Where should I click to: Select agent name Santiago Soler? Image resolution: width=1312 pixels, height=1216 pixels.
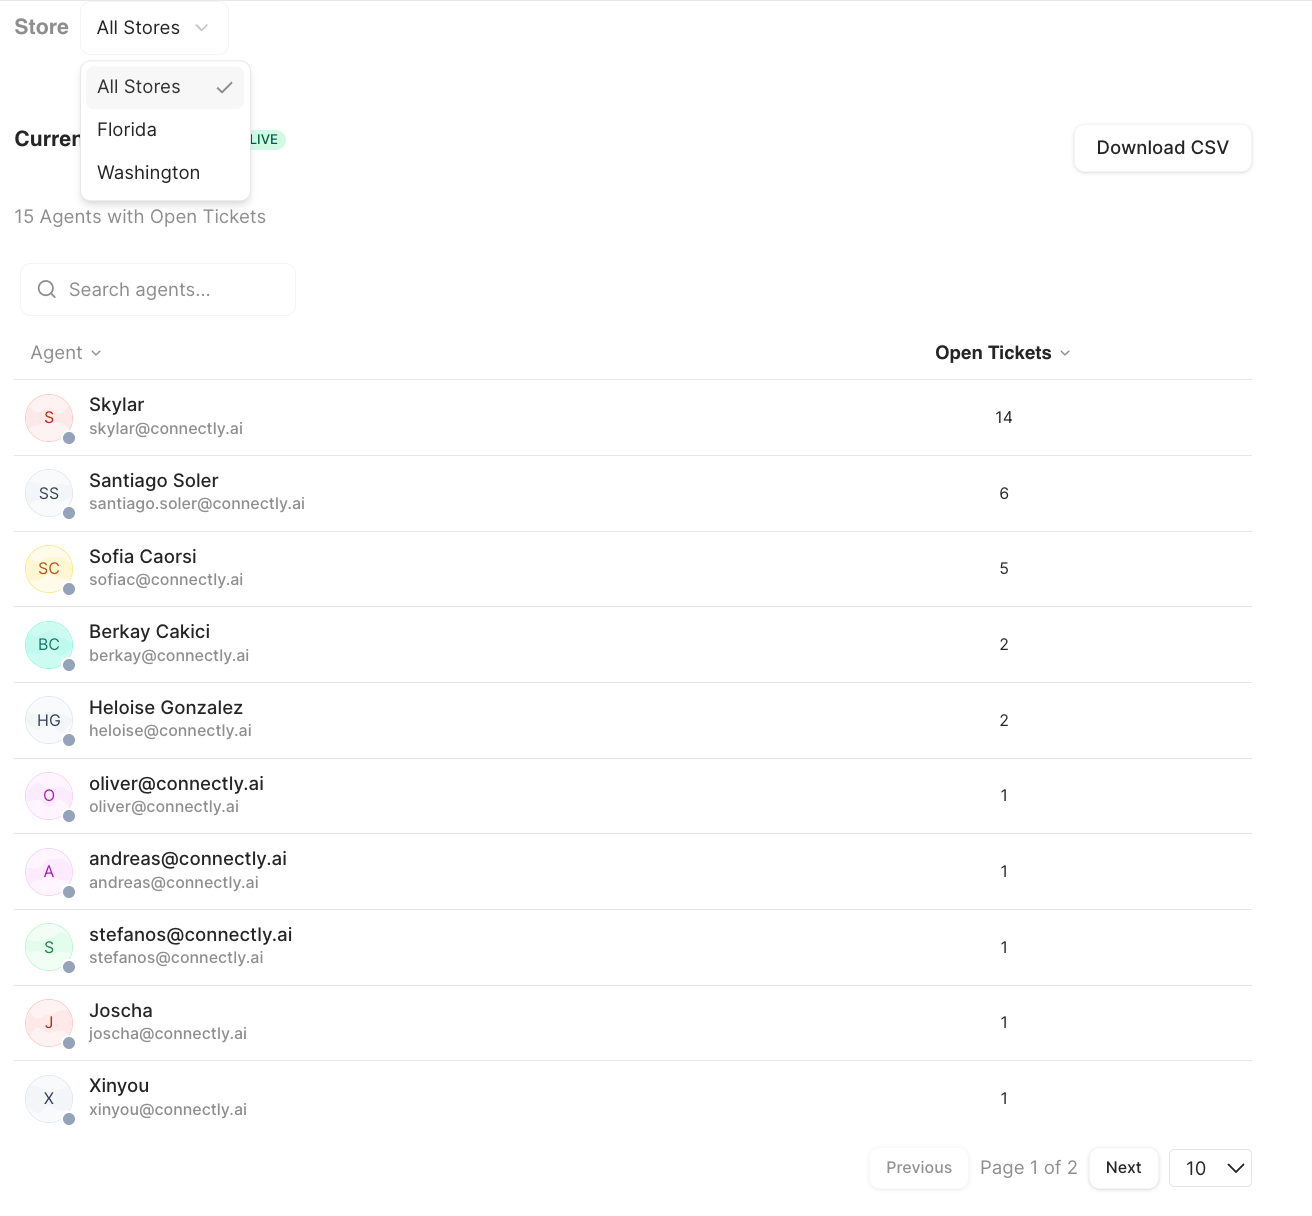[153, 481]
